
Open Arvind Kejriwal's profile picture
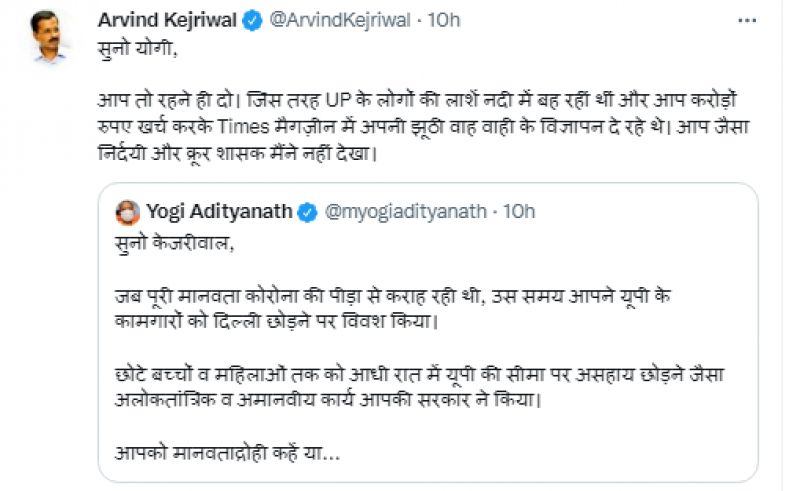(49, 39)
